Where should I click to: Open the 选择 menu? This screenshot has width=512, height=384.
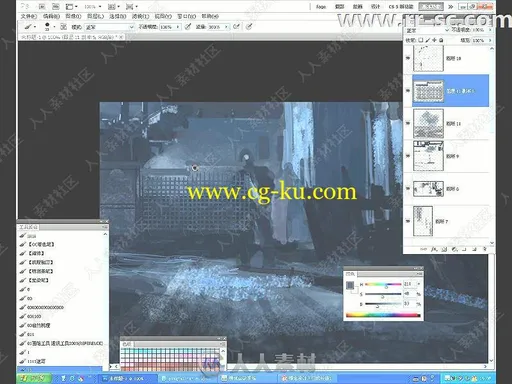[118, 16]
